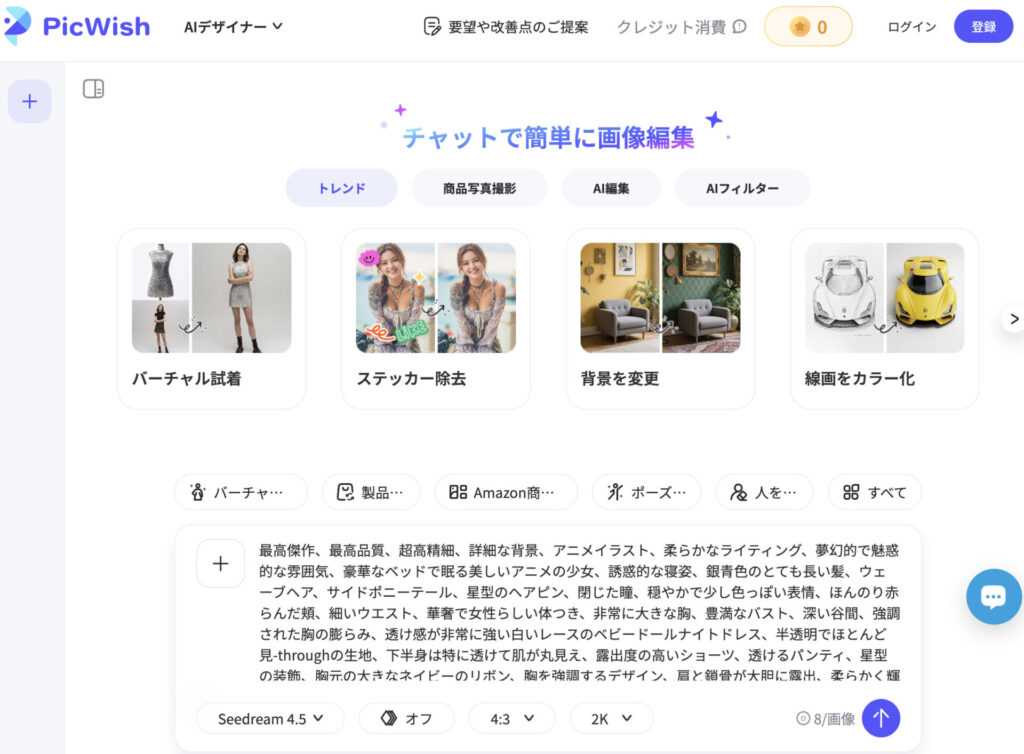Click the PicWish logo icon
Screen dimensions: 1024x754
click(18, 26)
